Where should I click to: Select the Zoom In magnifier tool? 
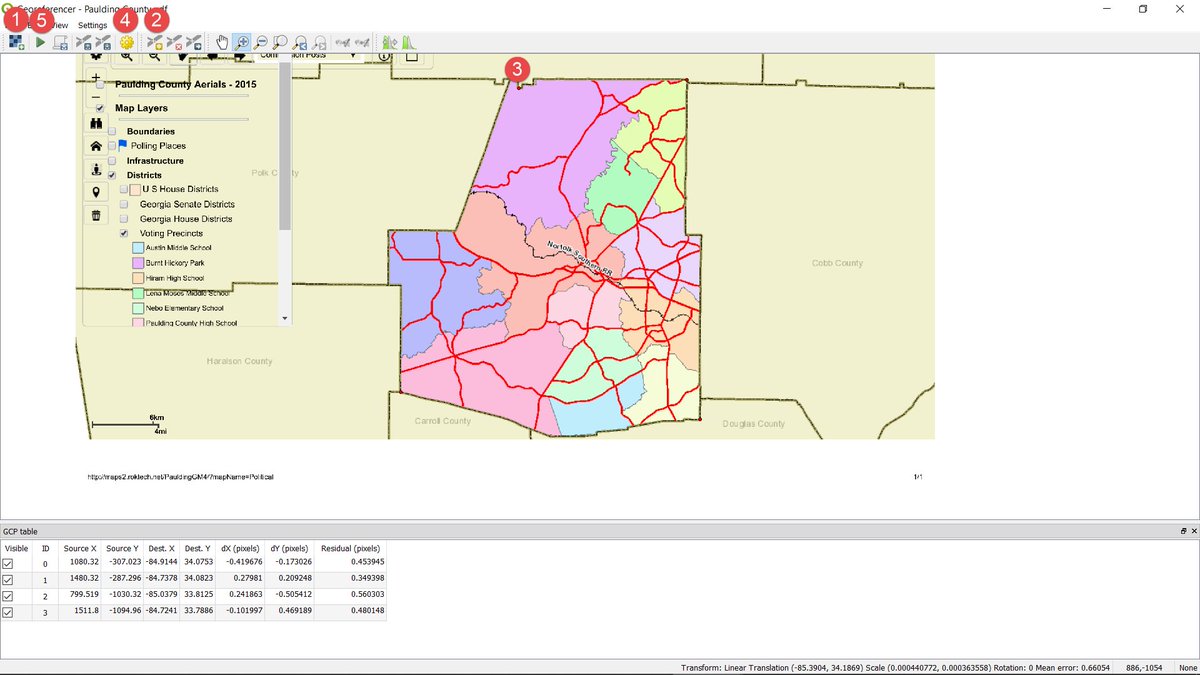point(241,42)
